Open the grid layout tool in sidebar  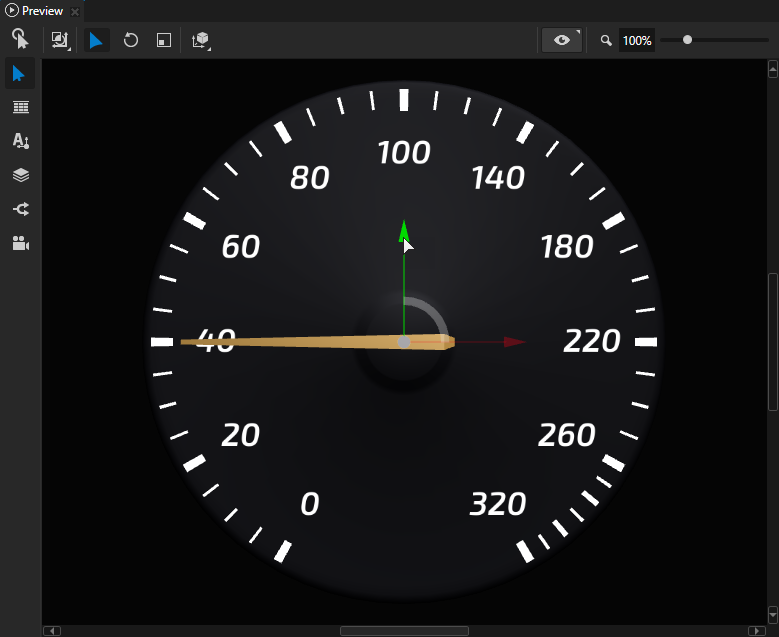20,107
